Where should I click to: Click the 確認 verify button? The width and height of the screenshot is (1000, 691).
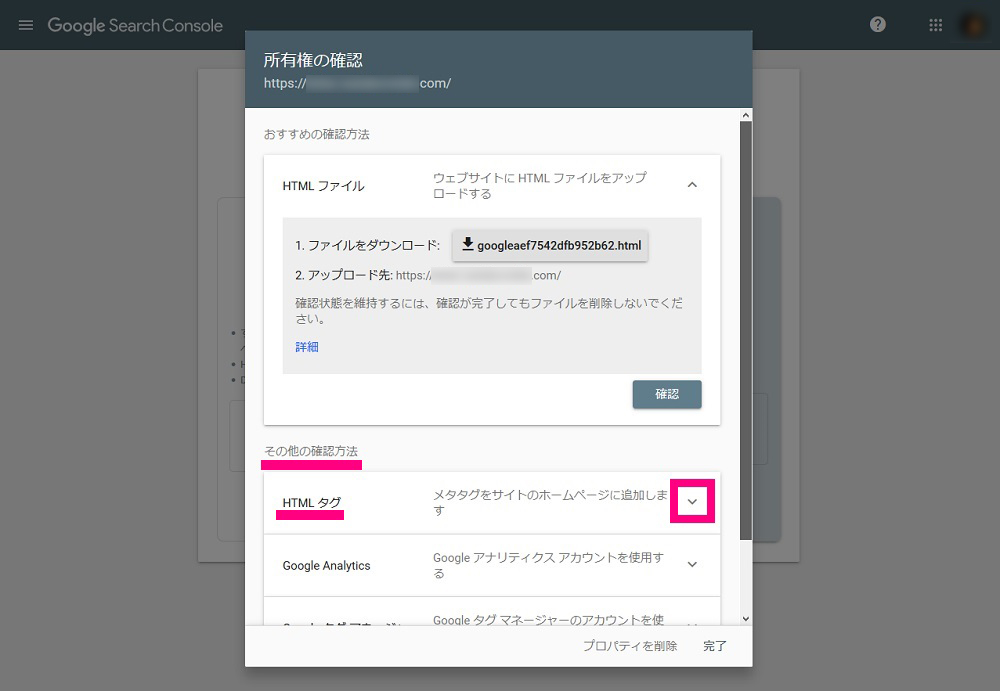(x=667, y=394)
